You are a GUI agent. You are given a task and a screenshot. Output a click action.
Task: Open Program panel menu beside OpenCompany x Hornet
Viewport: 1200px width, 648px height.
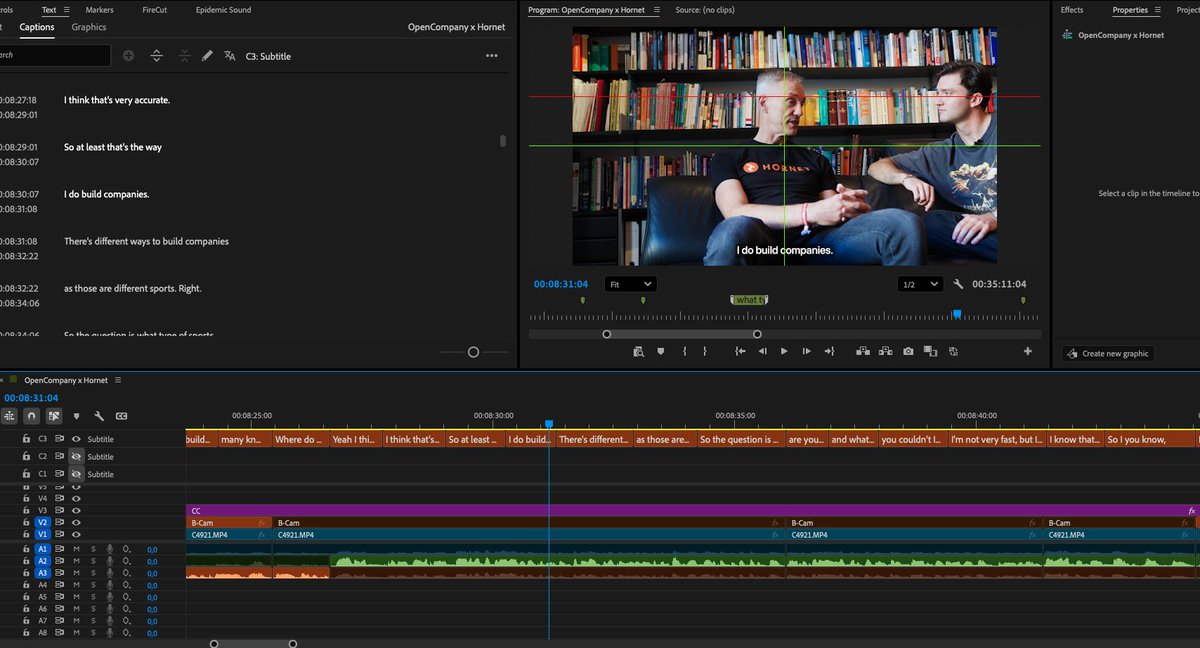tap(655, 10)
